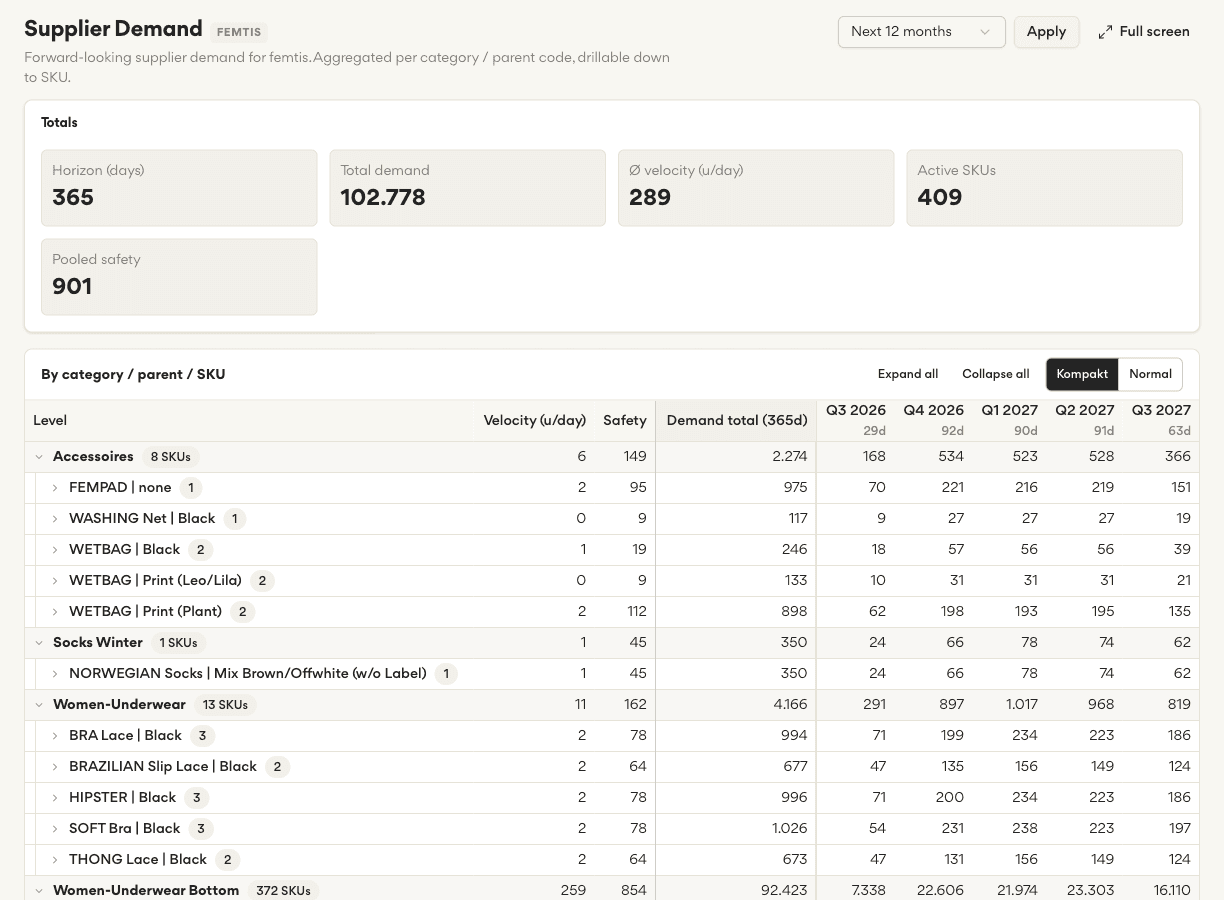Image resolution: width=1224 pixels, height=900 pixels.
Task: Expand the SOFT Bra | Black row
Action: [x=55, y=829]
